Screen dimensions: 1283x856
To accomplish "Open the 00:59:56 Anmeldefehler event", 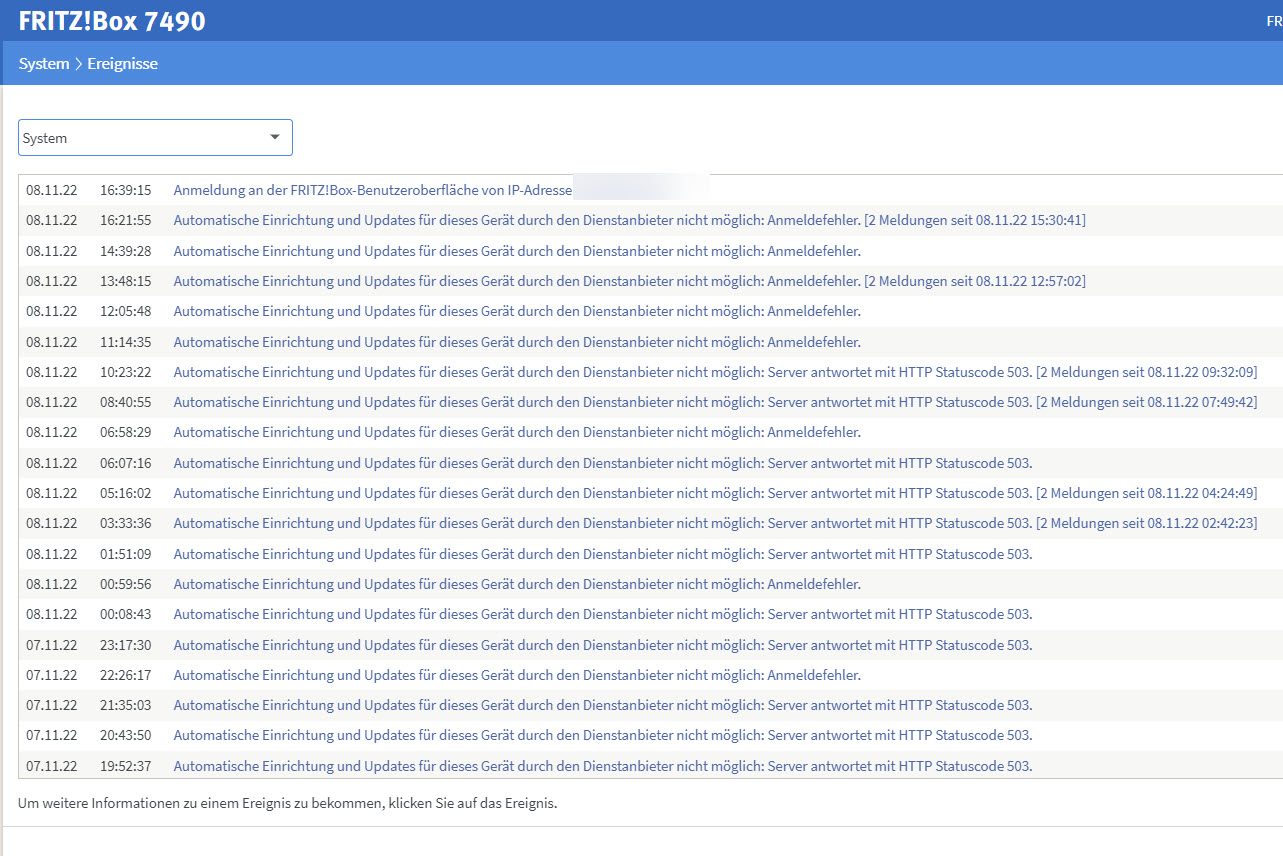I will click(517, 584).
